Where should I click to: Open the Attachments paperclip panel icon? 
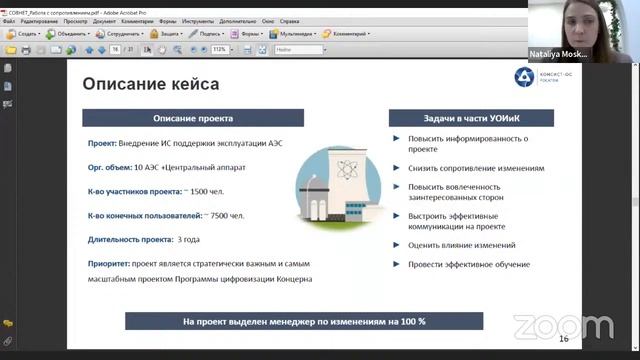[8, 341]
